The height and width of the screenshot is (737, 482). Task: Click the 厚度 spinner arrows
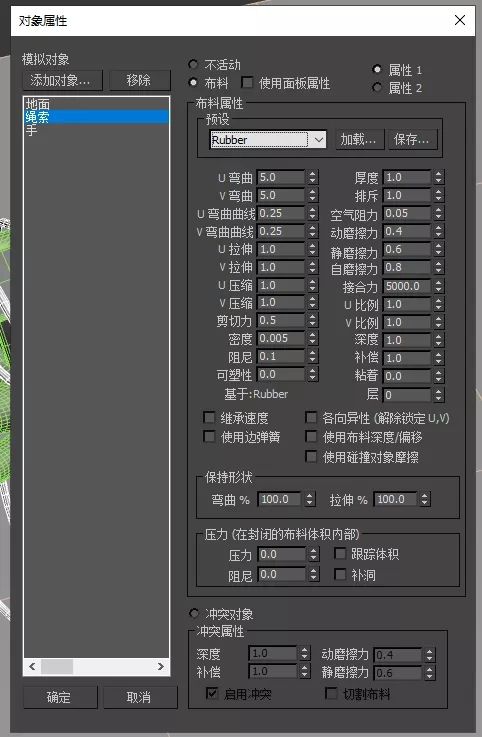(438, 177)
